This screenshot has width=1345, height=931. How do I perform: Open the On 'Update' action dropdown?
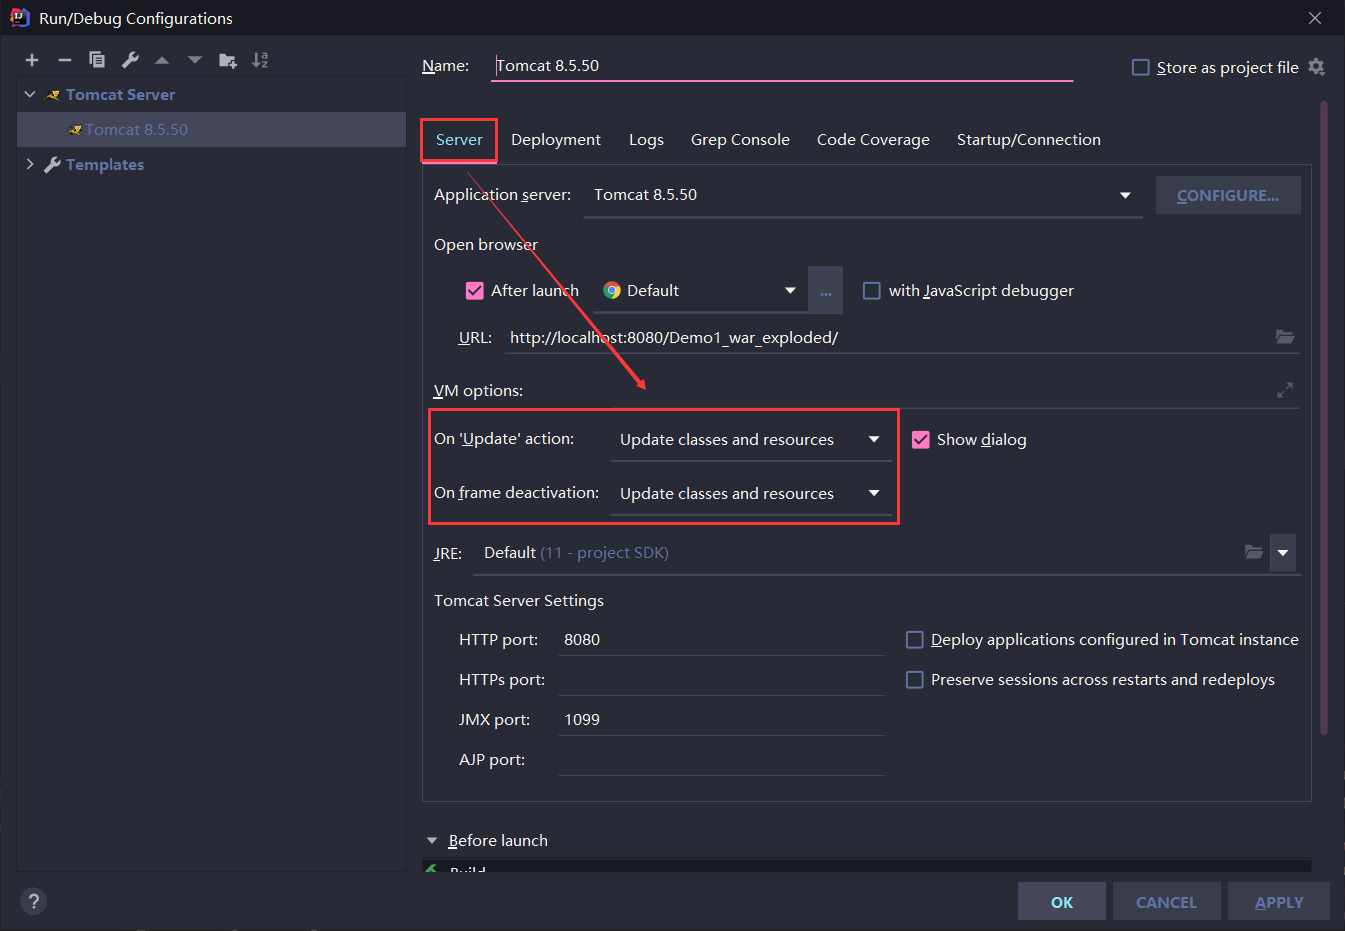tap(751, 440)
